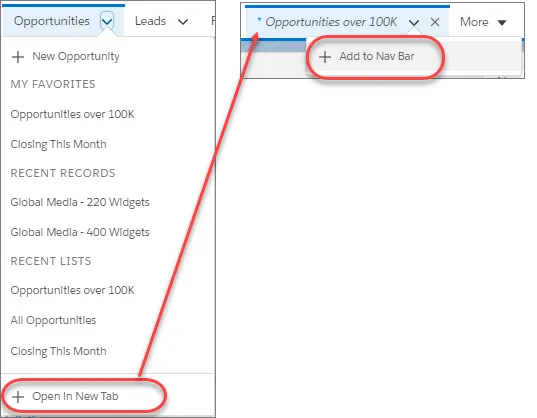This screenshot has width=537, height=418.
Task: Open Opportunities over 100K under Recent Lists
Action: tap(72, 290)
